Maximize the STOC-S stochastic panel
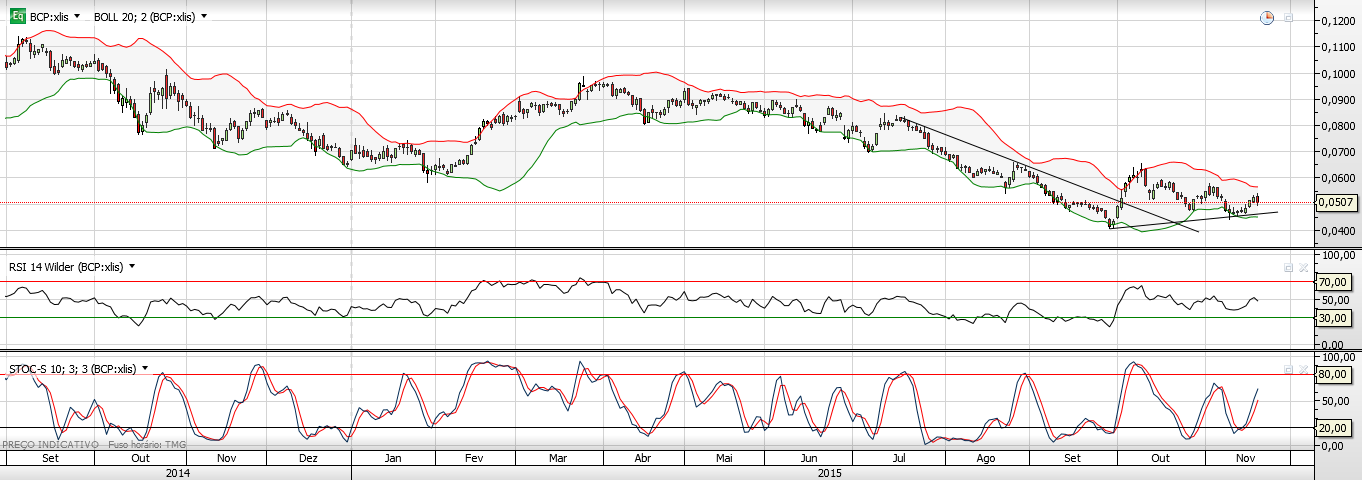The height and width of the screenshot is (480, 1362). tap(1289, 369)
